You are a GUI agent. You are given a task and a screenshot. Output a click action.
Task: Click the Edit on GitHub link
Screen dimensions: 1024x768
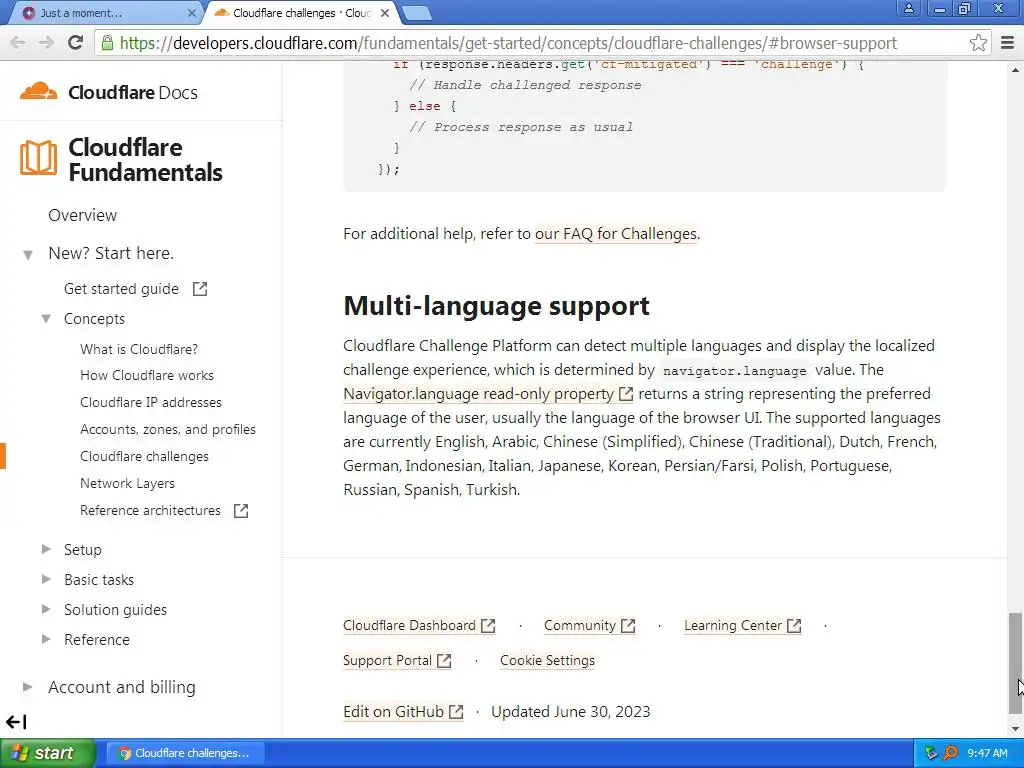[x=393, y=712]
